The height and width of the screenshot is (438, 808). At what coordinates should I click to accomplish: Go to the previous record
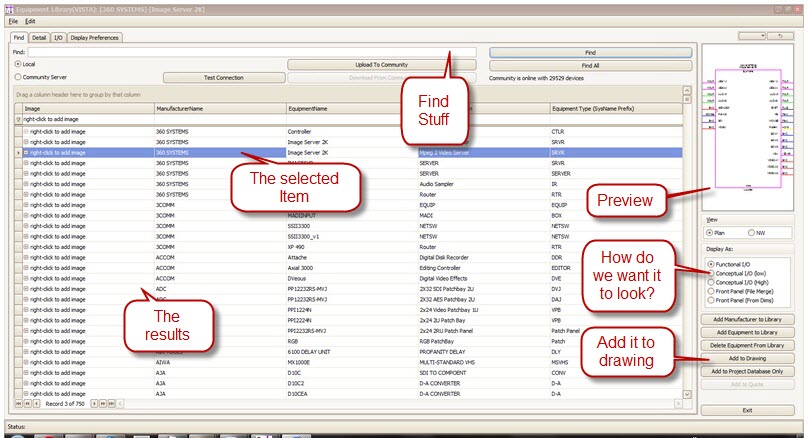click(x=36, y=404)
